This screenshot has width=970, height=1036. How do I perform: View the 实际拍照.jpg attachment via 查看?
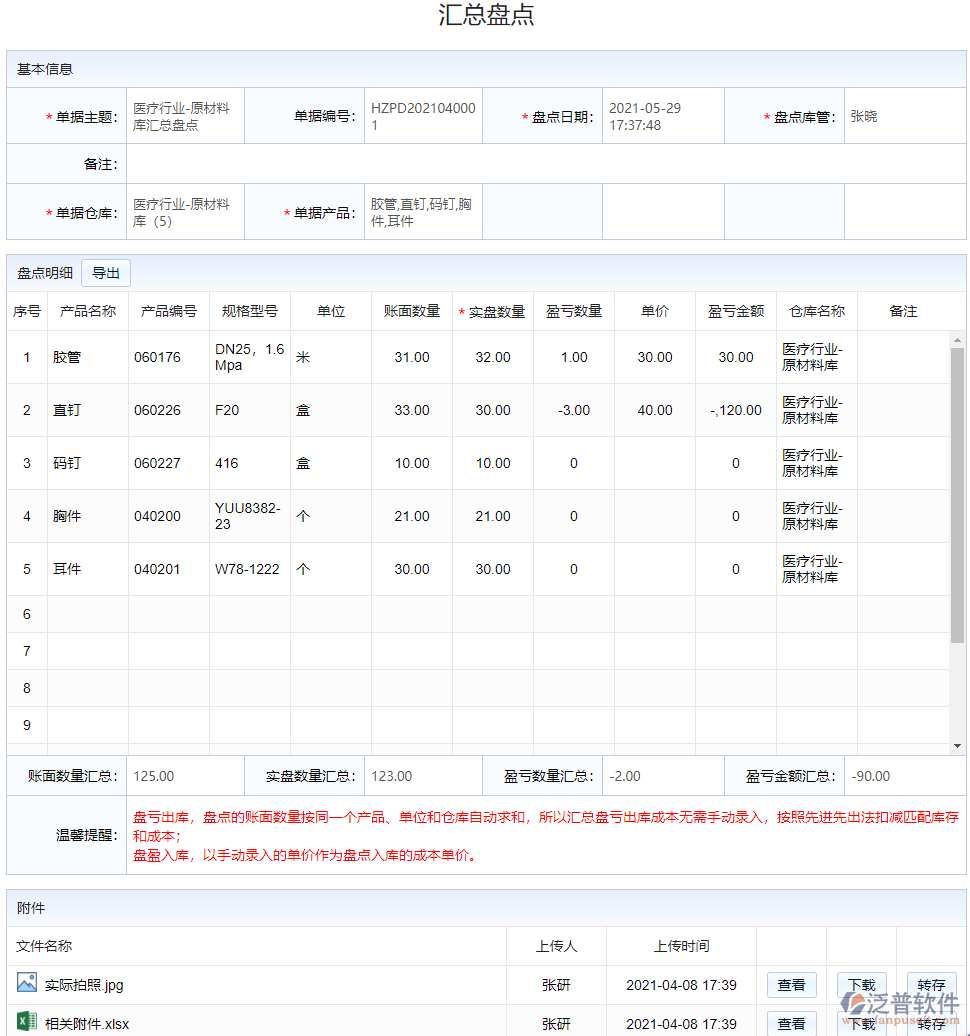tap(791, 985)
